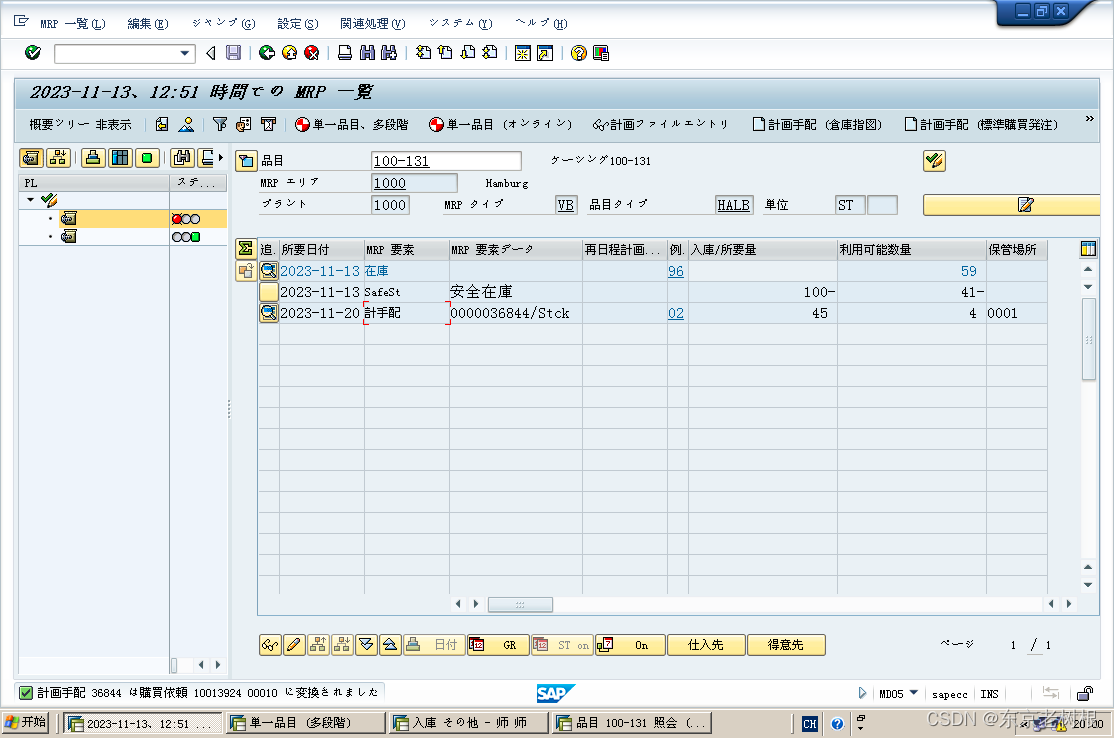1114x738 pixels.
Task: Click the filter icon in the application toolbar
Action: coord(220,125)
